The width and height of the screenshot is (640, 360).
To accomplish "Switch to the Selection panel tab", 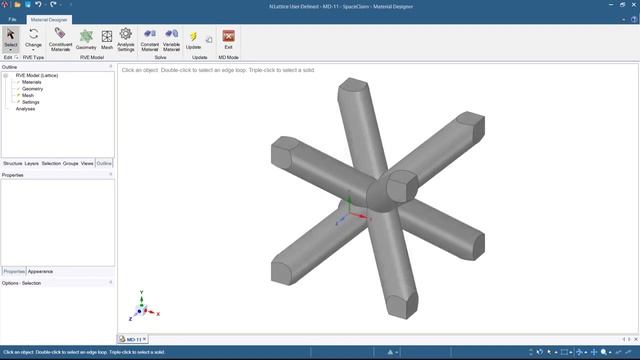I will pyautogui.click(x=51, y=163).
